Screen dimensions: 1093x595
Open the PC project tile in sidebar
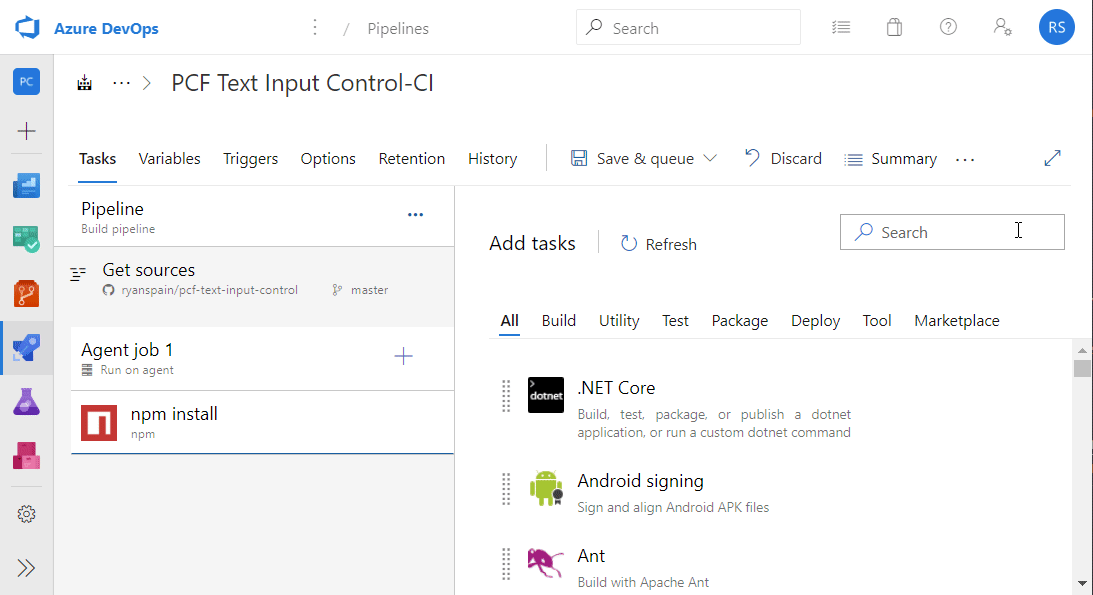point(26,82)
